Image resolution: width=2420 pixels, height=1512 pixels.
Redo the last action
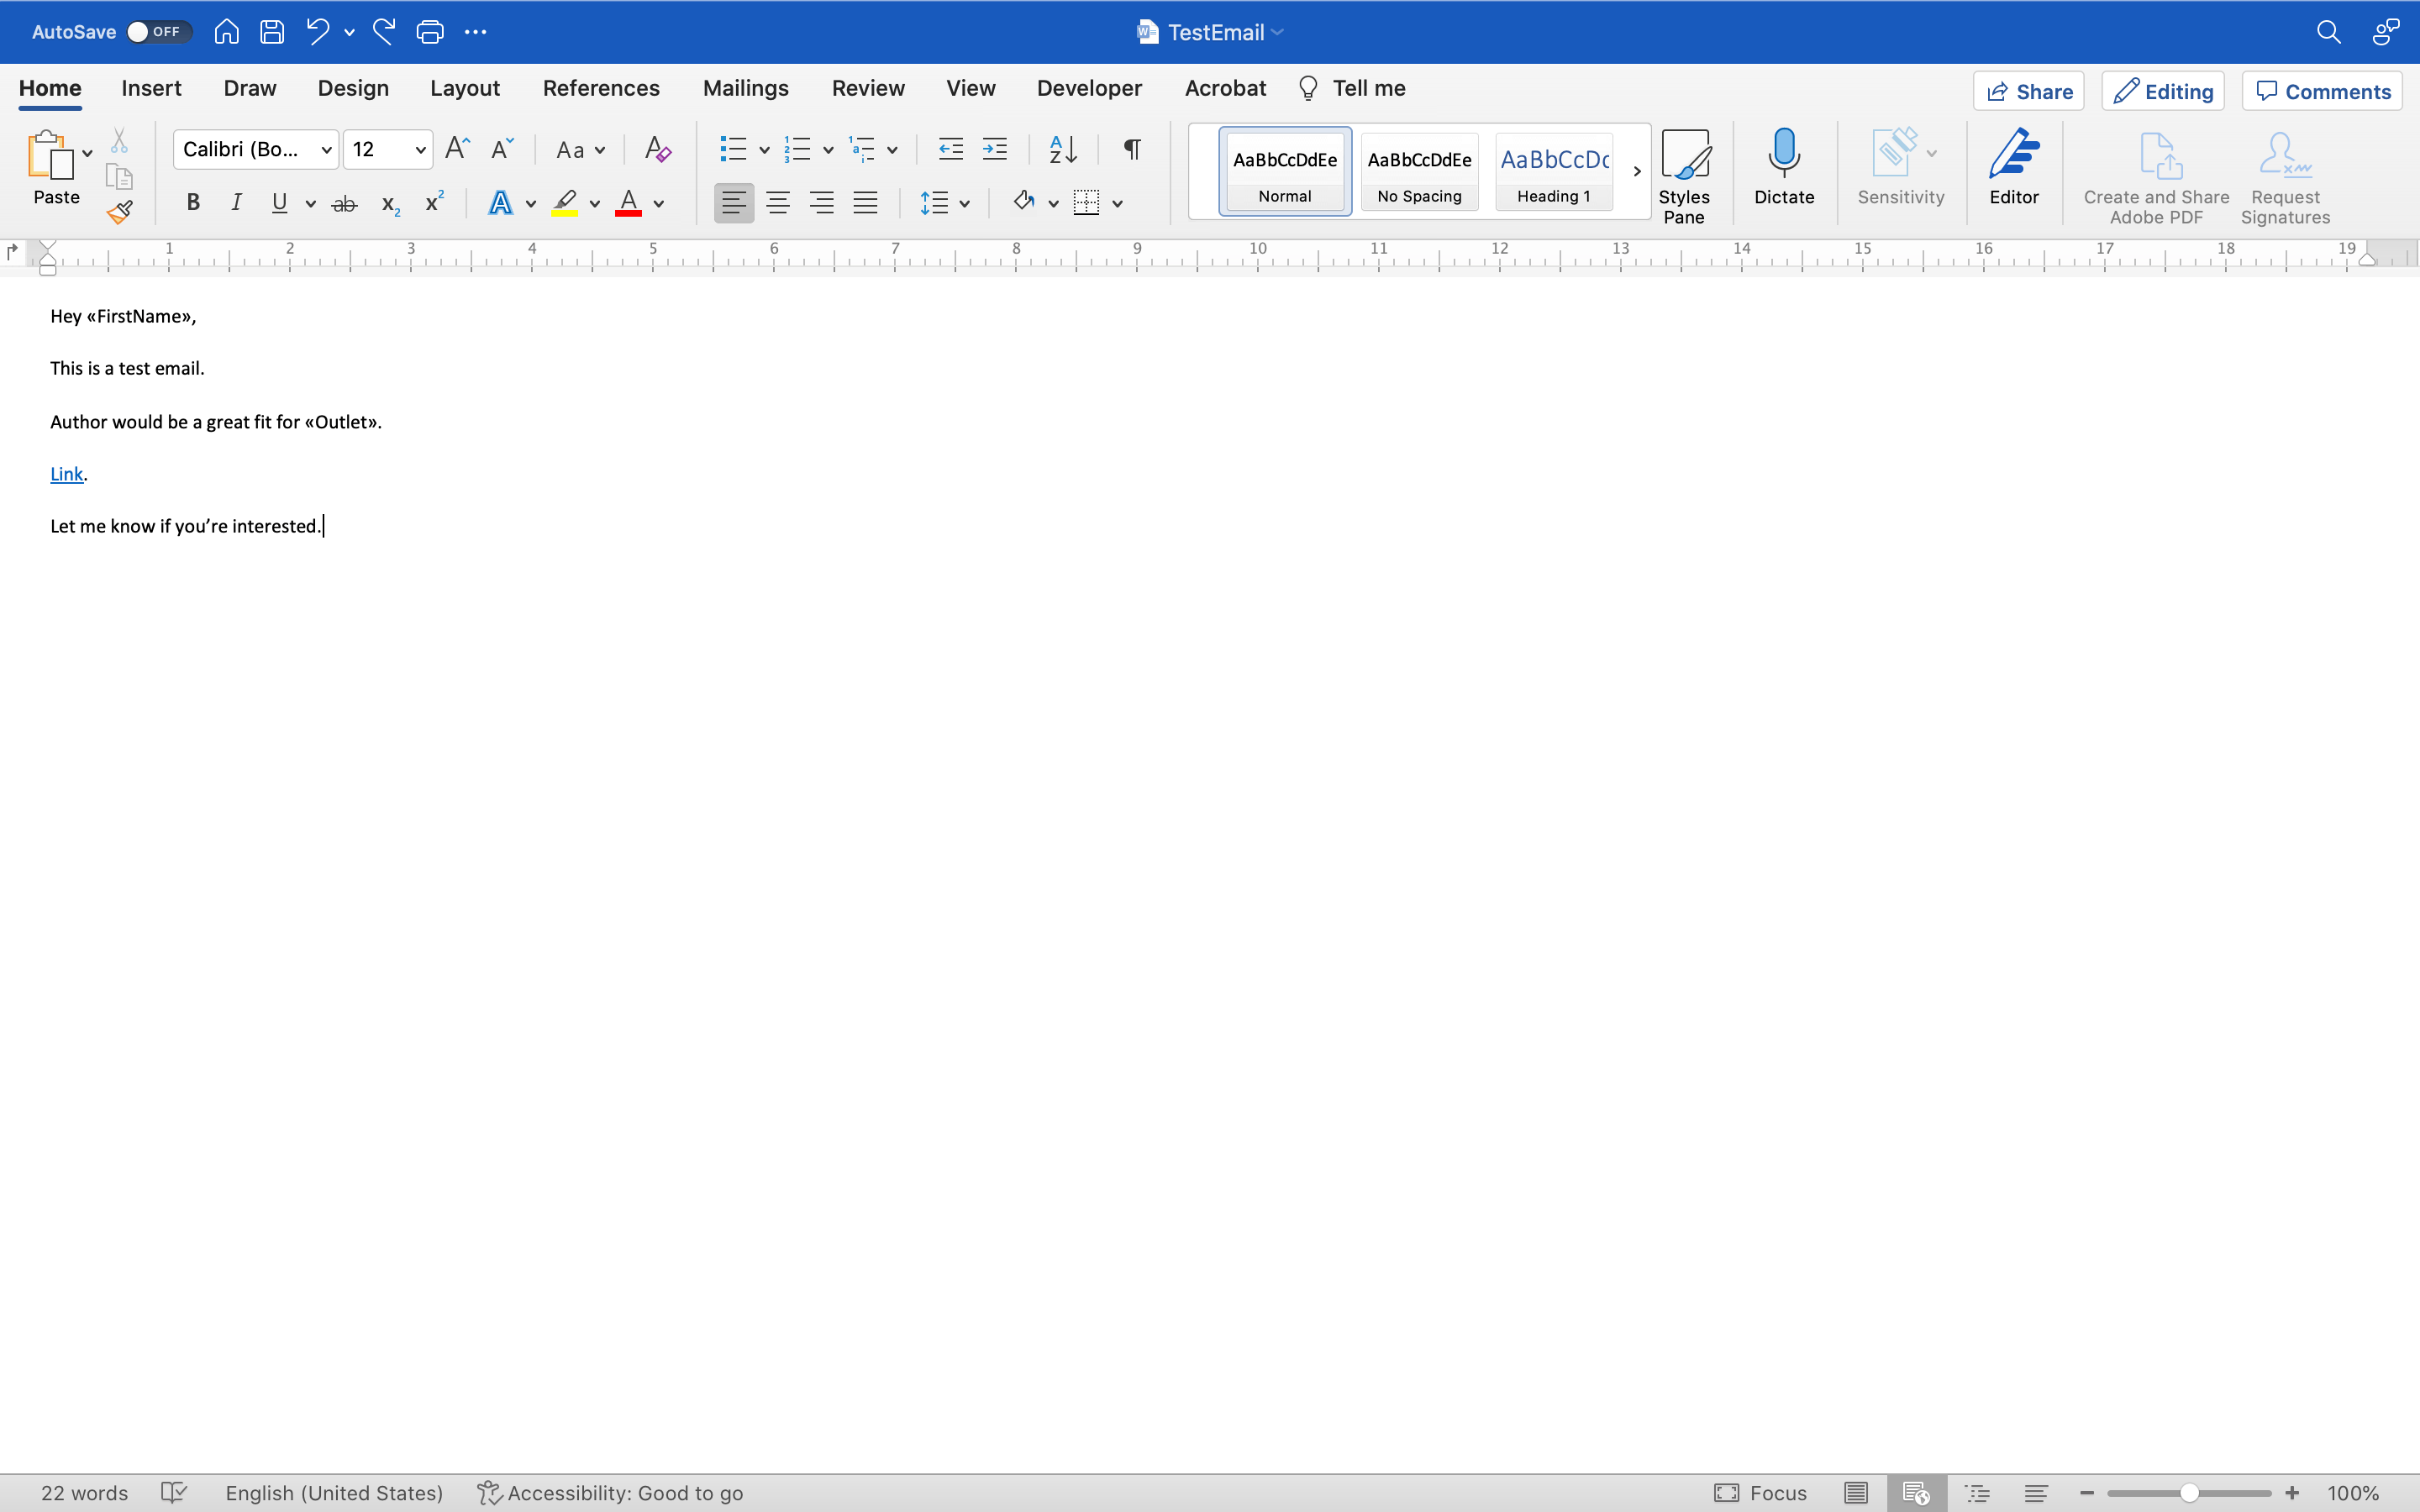click(x=384, y=32)
